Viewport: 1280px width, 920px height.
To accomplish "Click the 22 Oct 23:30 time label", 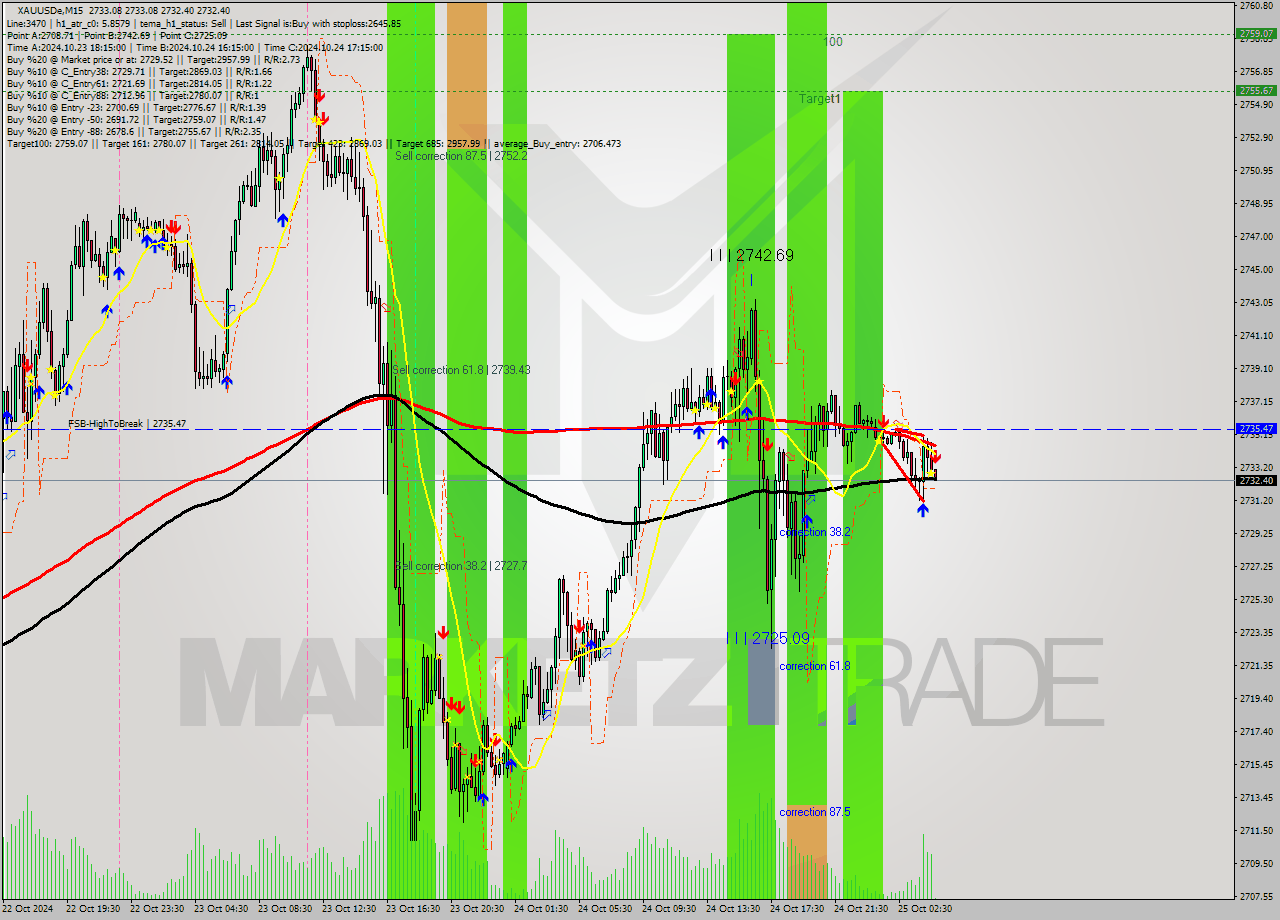I will [x=158, y=909].
